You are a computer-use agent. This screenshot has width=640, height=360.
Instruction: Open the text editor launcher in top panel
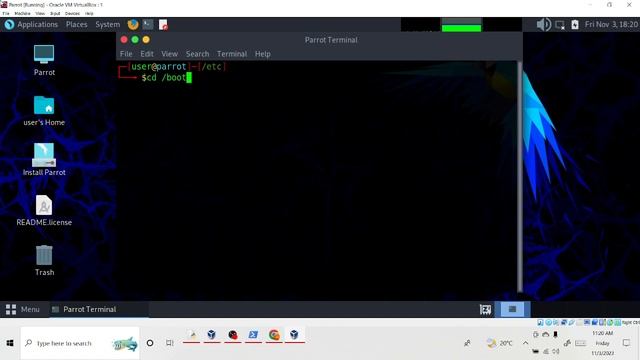coord(163,24)
